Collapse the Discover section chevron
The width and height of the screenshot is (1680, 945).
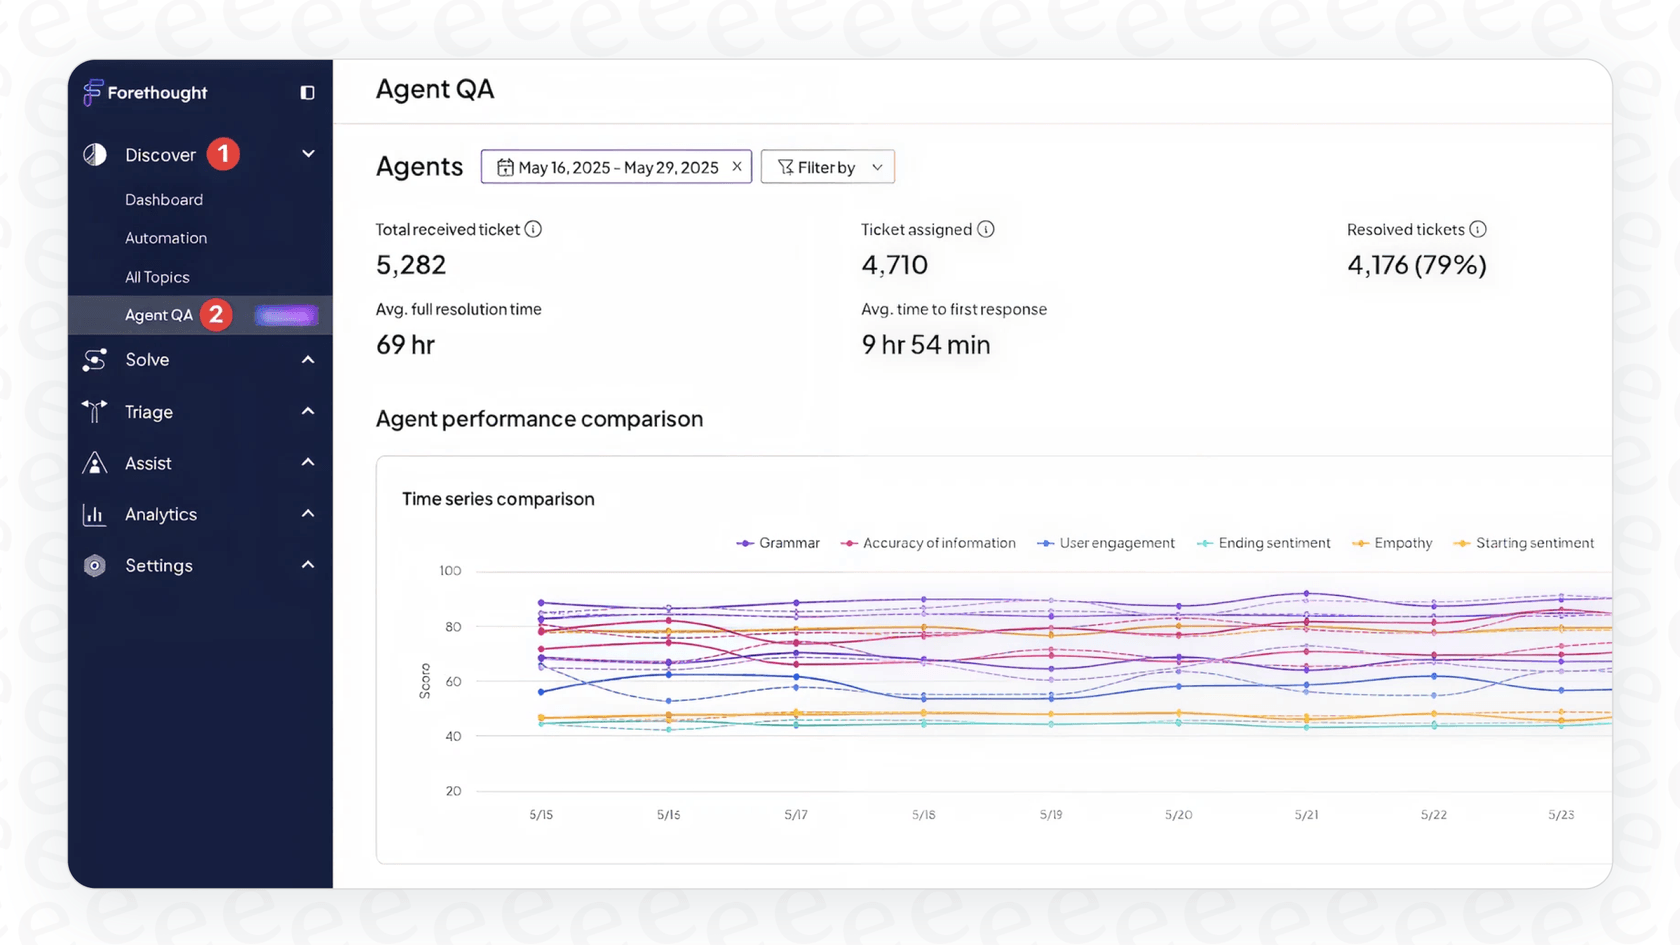pyautogui.click(x=308, y=154)
